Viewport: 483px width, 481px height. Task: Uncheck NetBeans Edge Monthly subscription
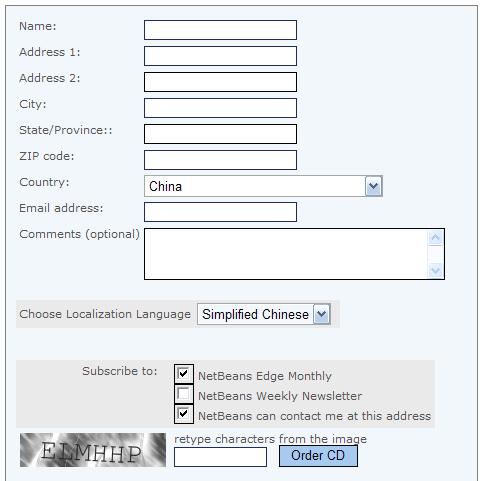click(x=184, y=374)
